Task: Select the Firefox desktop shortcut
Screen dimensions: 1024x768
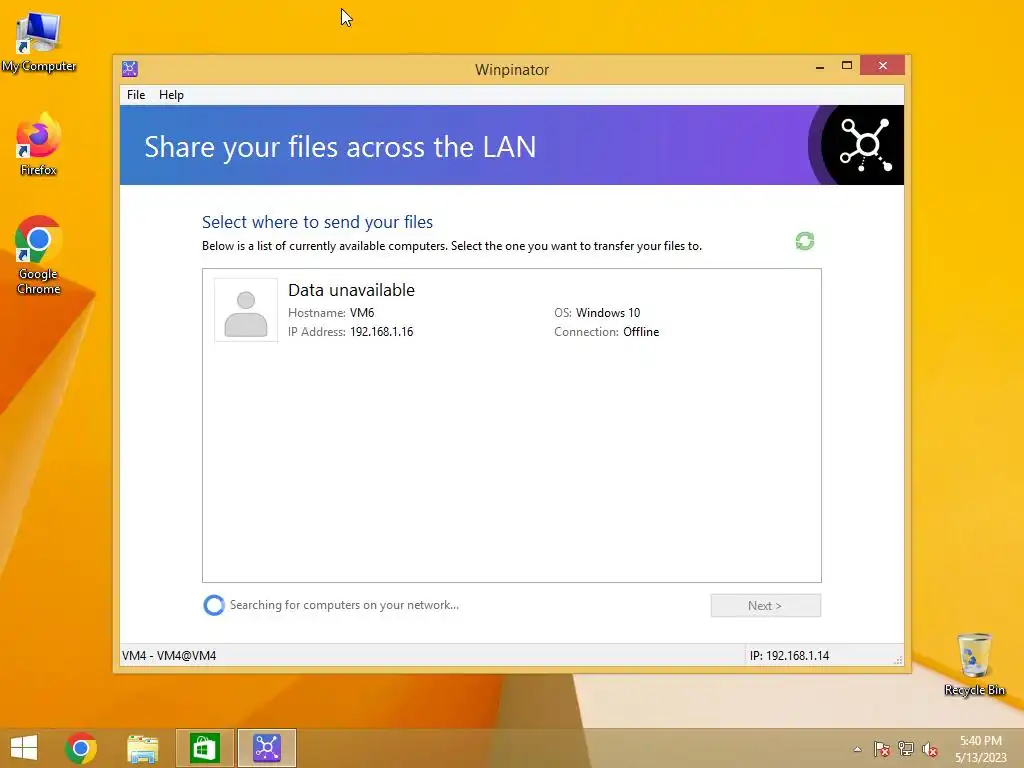Action: click(39, 145)
